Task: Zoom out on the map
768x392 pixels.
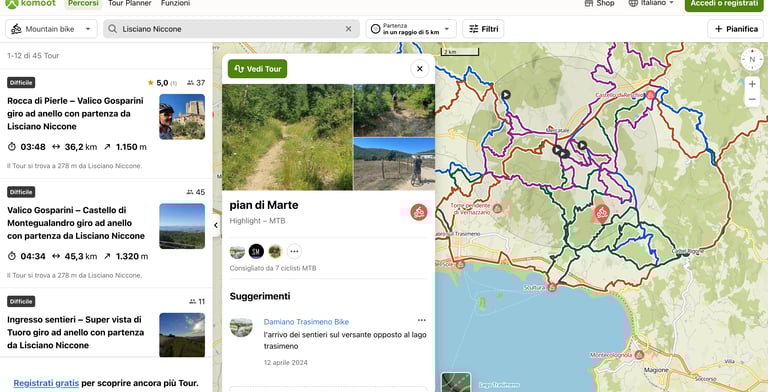Action: 752,99
